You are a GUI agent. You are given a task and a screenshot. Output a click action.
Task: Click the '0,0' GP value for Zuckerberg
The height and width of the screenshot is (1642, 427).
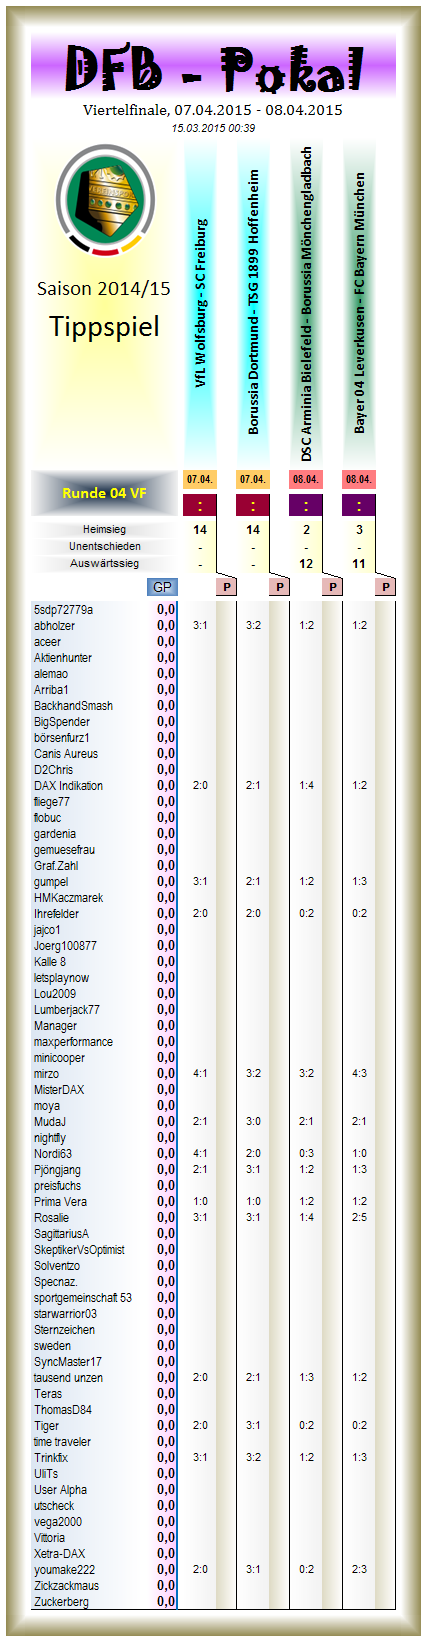pos(166,1601)
